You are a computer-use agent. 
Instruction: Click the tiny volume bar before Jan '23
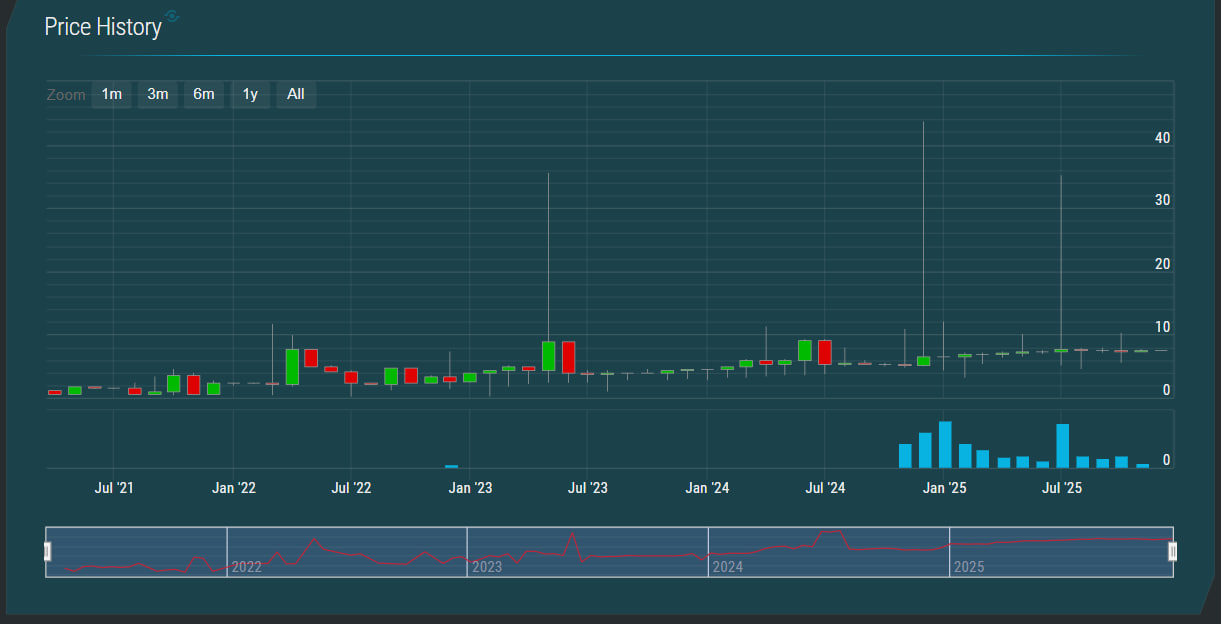pos(451,466)
